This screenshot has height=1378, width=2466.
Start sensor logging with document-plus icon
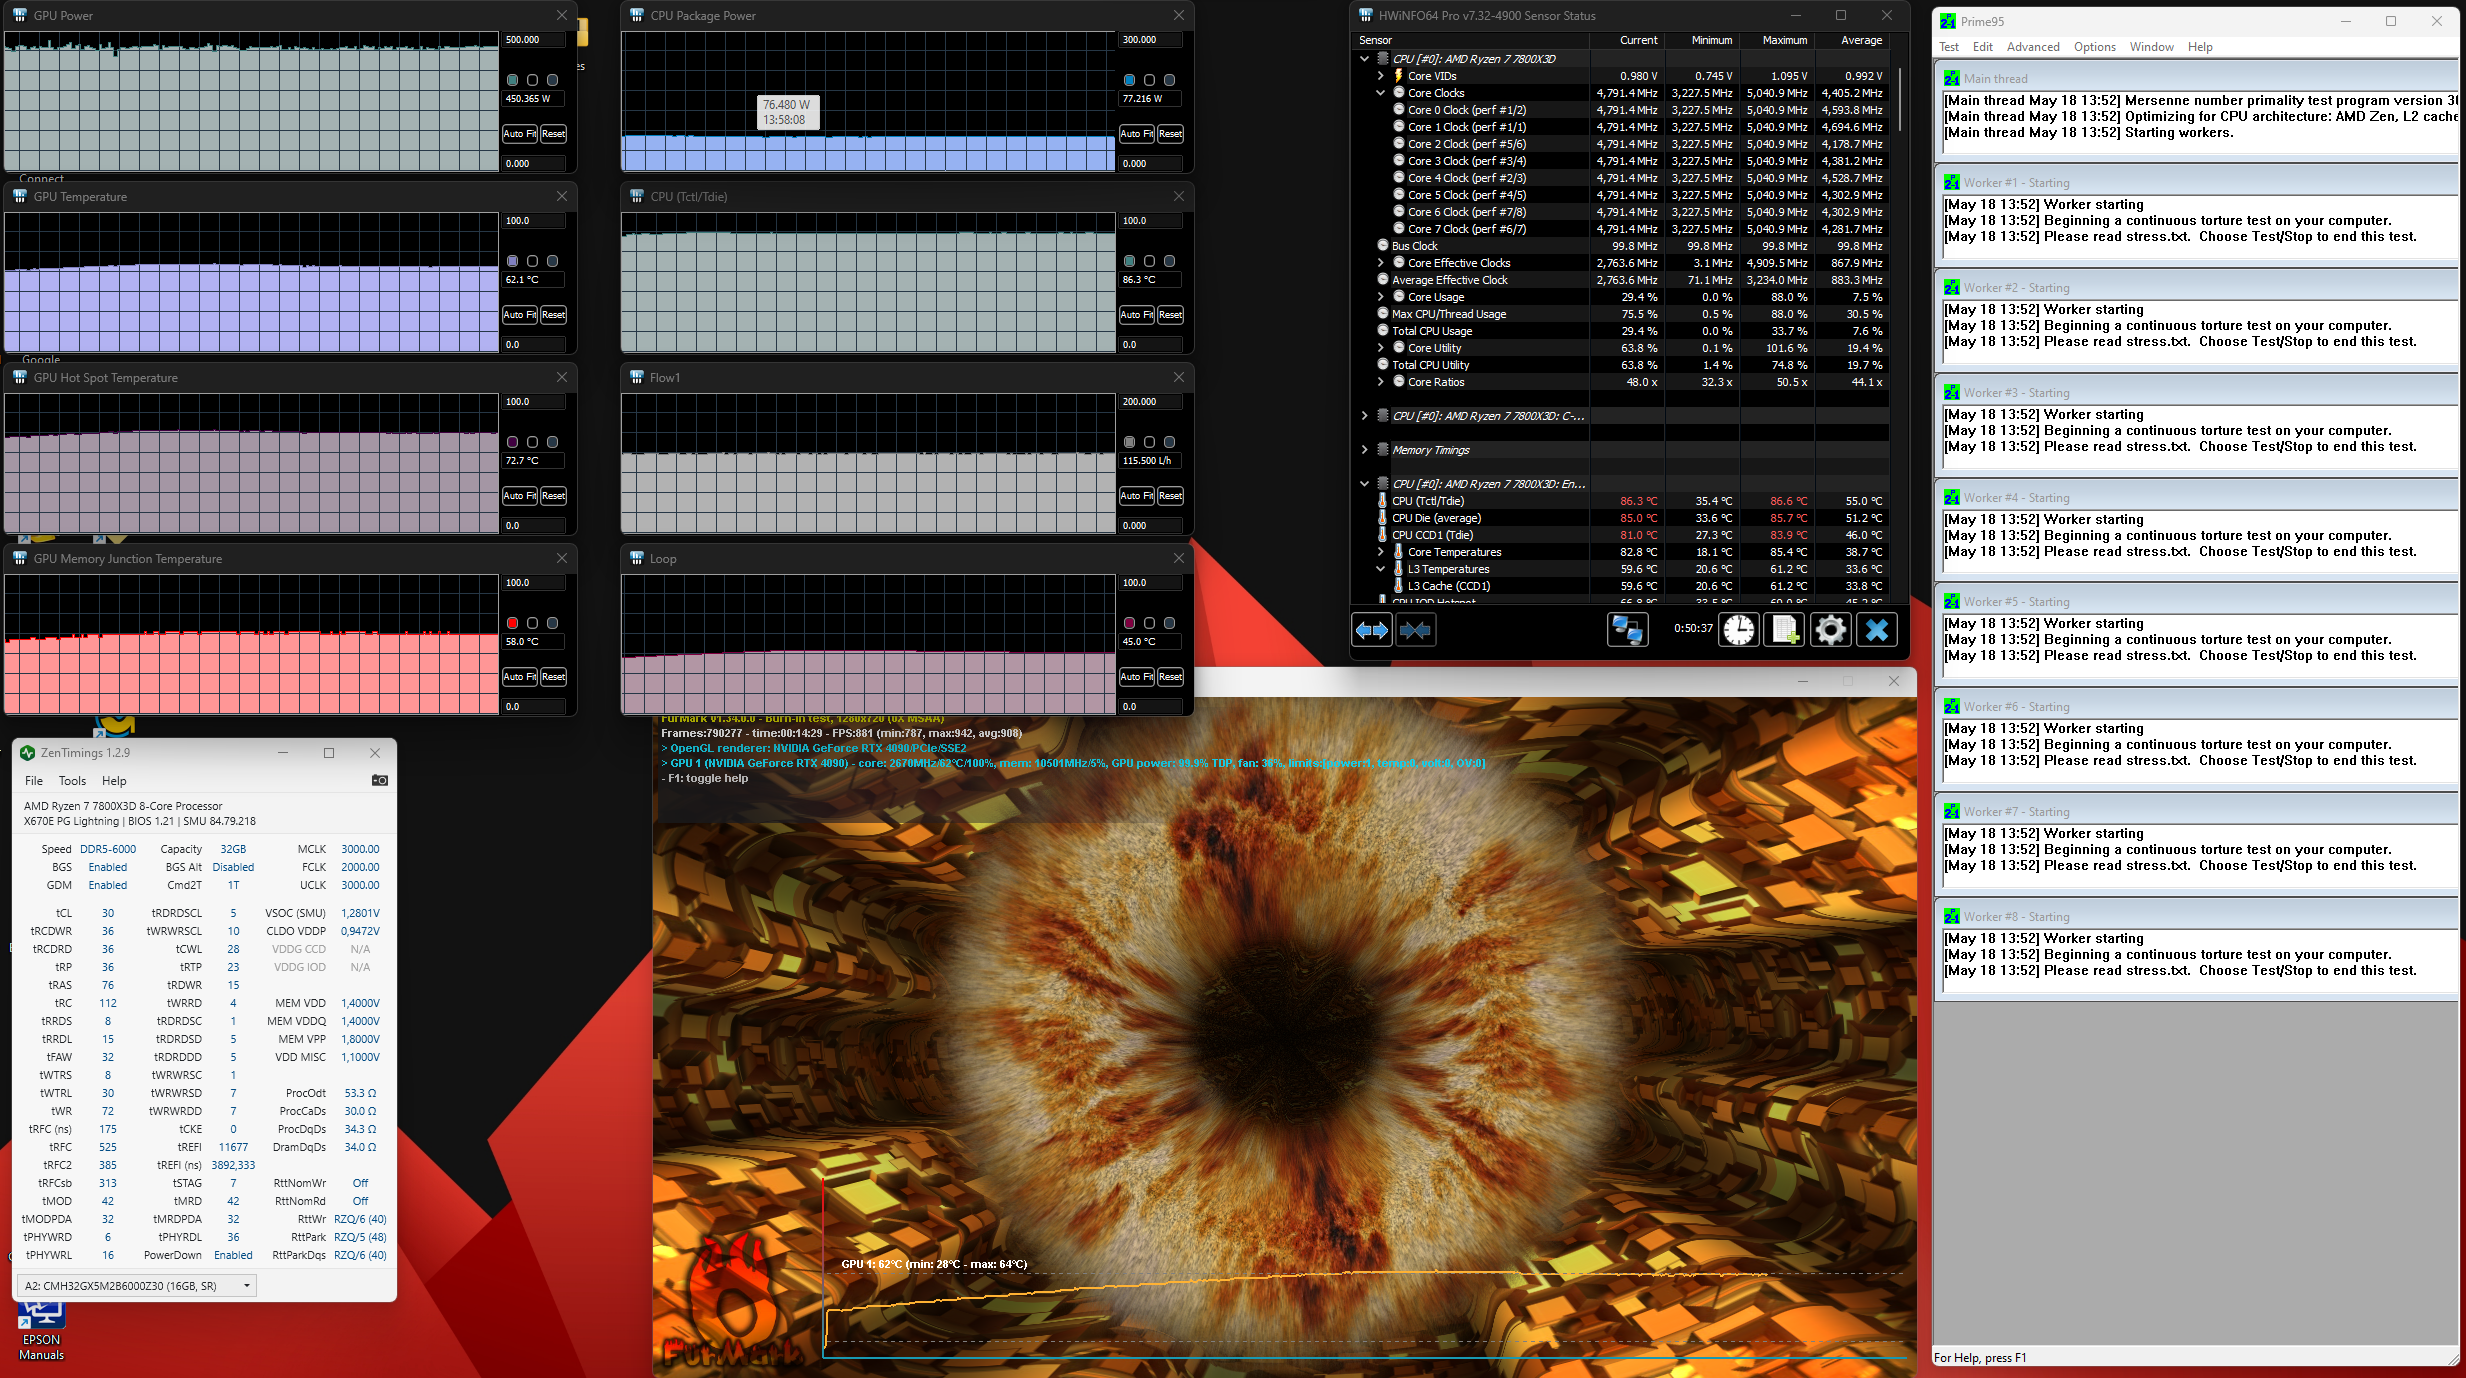1785,630
